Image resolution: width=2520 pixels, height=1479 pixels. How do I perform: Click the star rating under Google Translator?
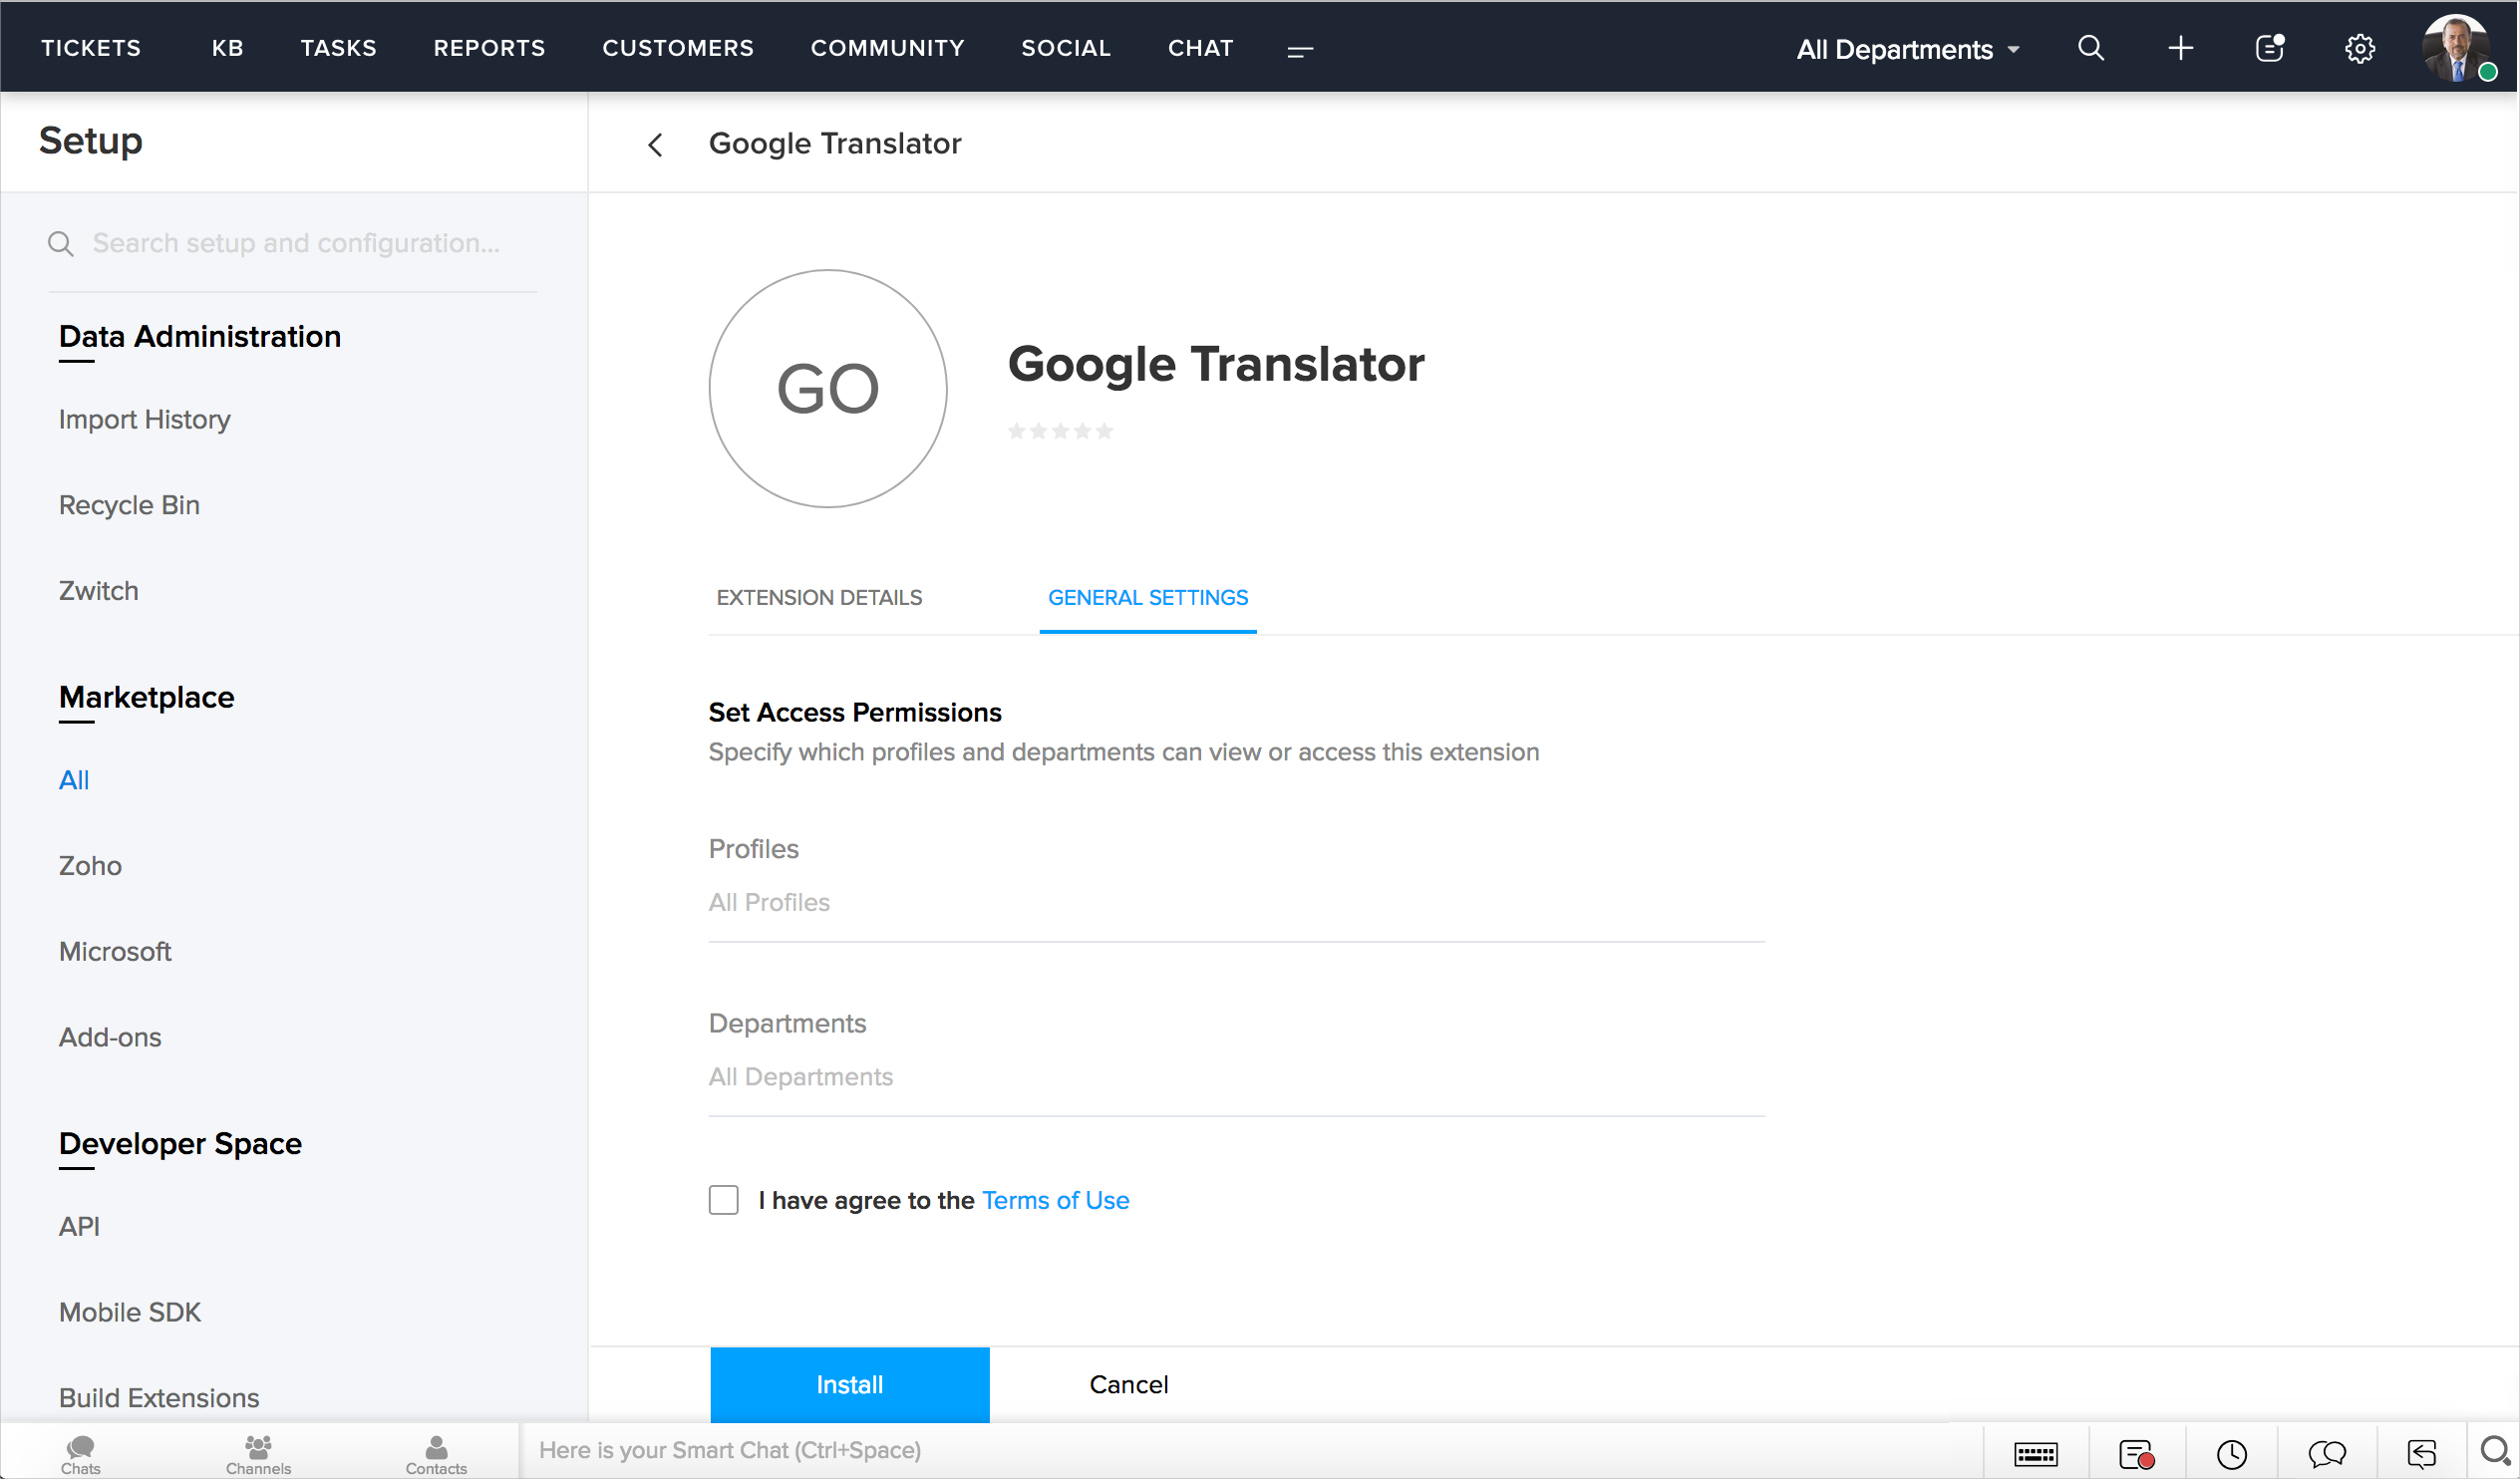tap(1060, 431)
